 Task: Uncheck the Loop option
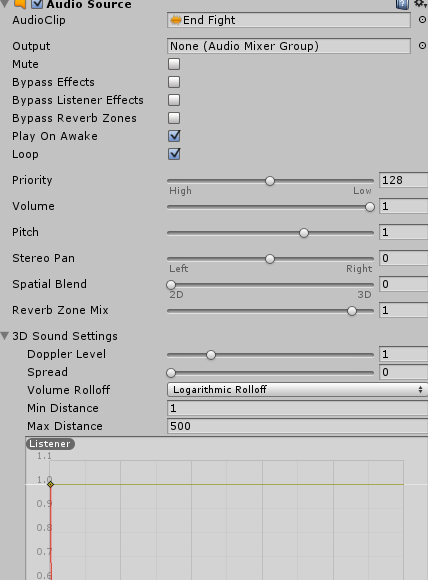[x=174, y=154]
